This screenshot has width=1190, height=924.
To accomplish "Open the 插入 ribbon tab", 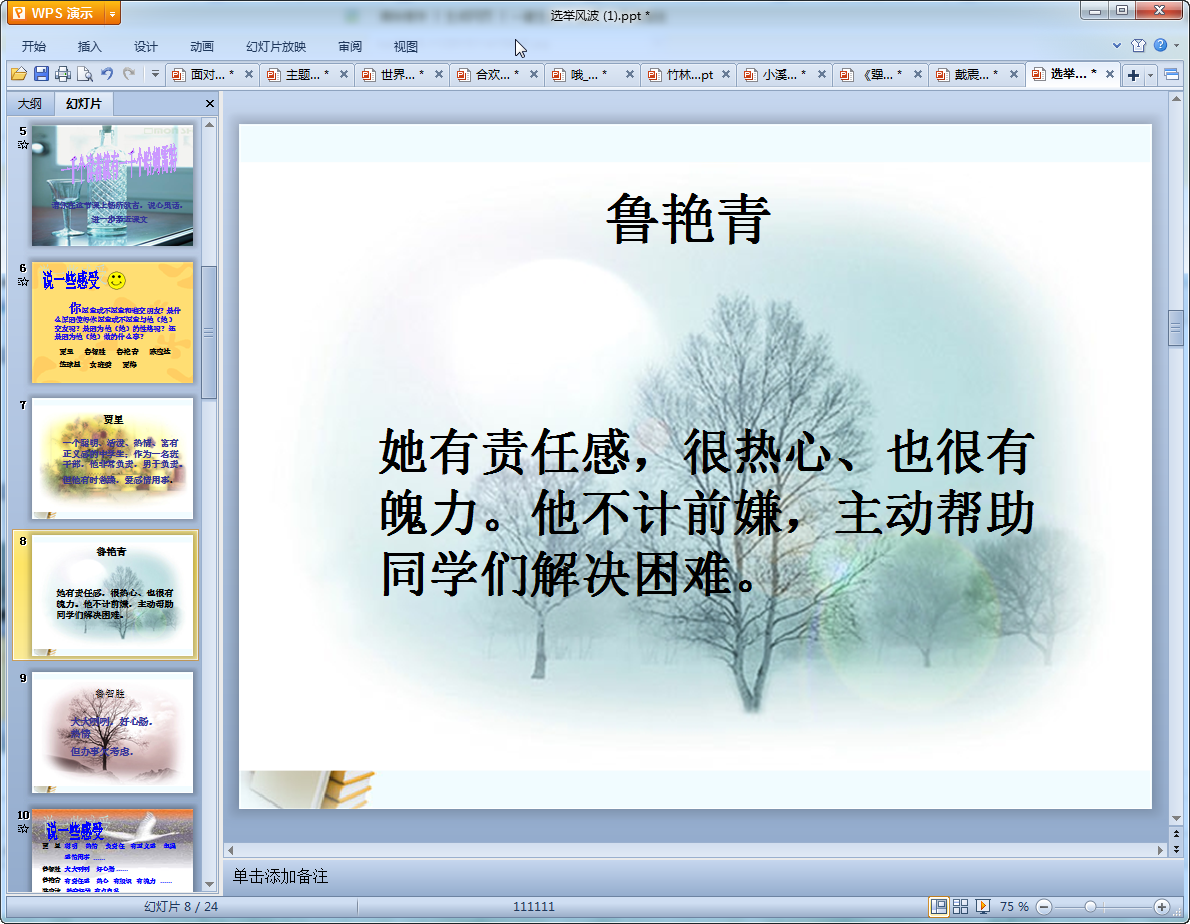I will coord(90,46).
